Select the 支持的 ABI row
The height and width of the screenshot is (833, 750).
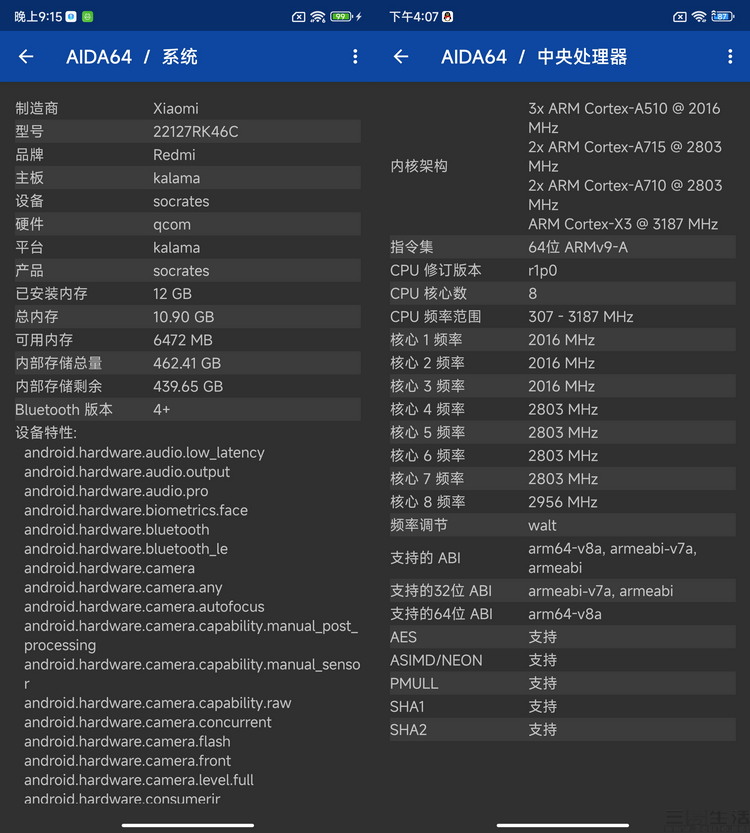click(x=562, y=558)
